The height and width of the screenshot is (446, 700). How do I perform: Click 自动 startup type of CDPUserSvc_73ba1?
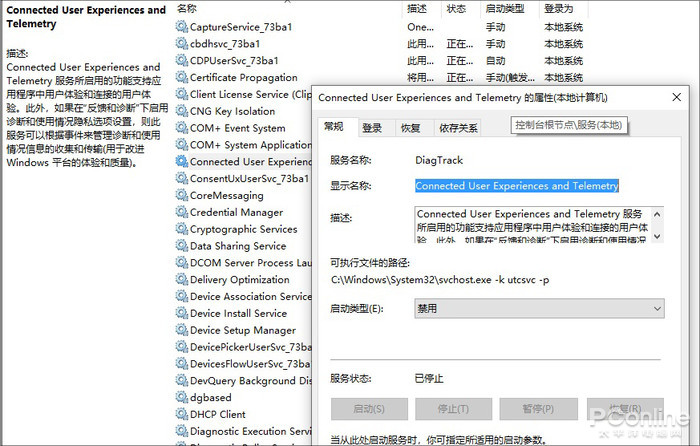(496, 61)
